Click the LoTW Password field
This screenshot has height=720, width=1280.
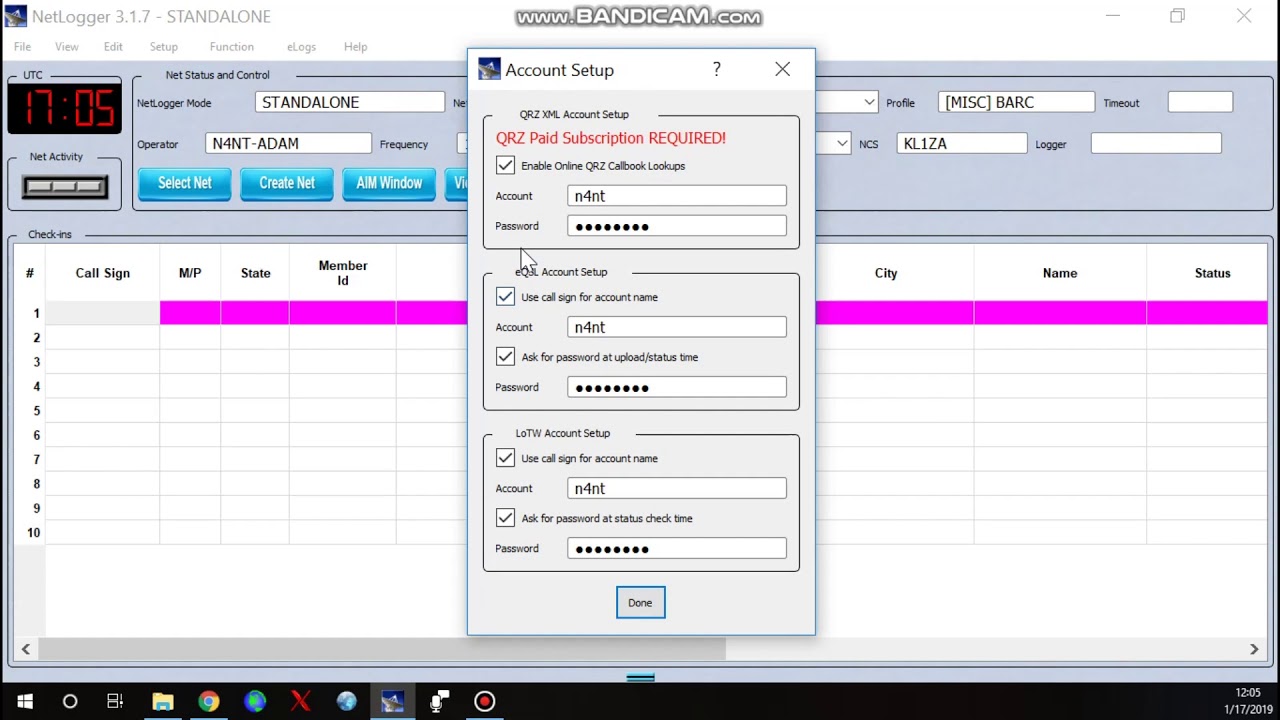click(x=677, y=548)
